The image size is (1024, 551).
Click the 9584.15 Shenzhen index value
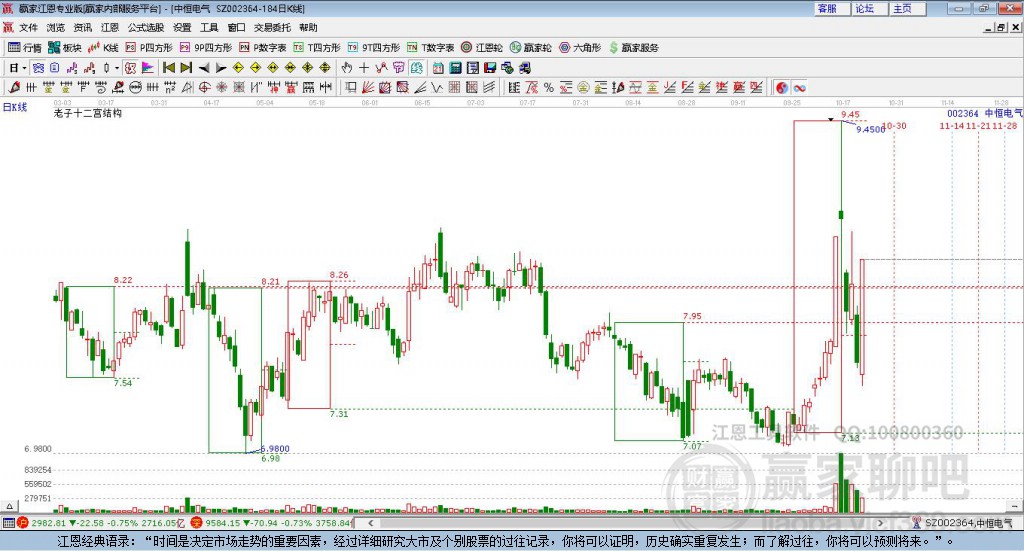[x=223, y=523]
